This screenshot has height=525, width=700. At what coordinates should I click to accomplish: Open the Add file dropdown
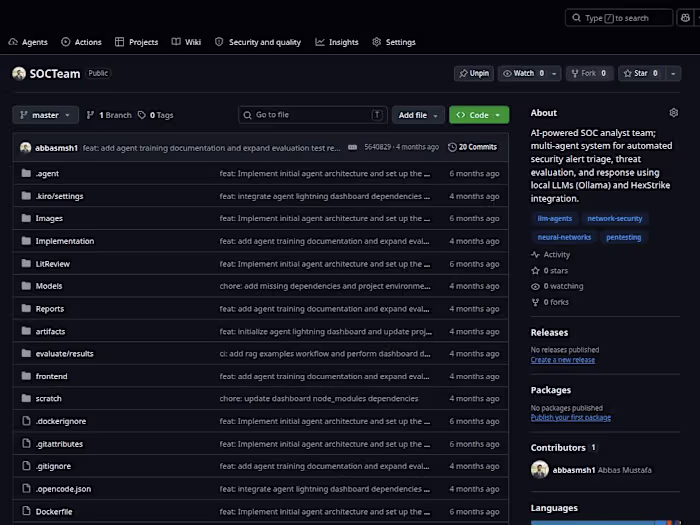coord(418,115)
